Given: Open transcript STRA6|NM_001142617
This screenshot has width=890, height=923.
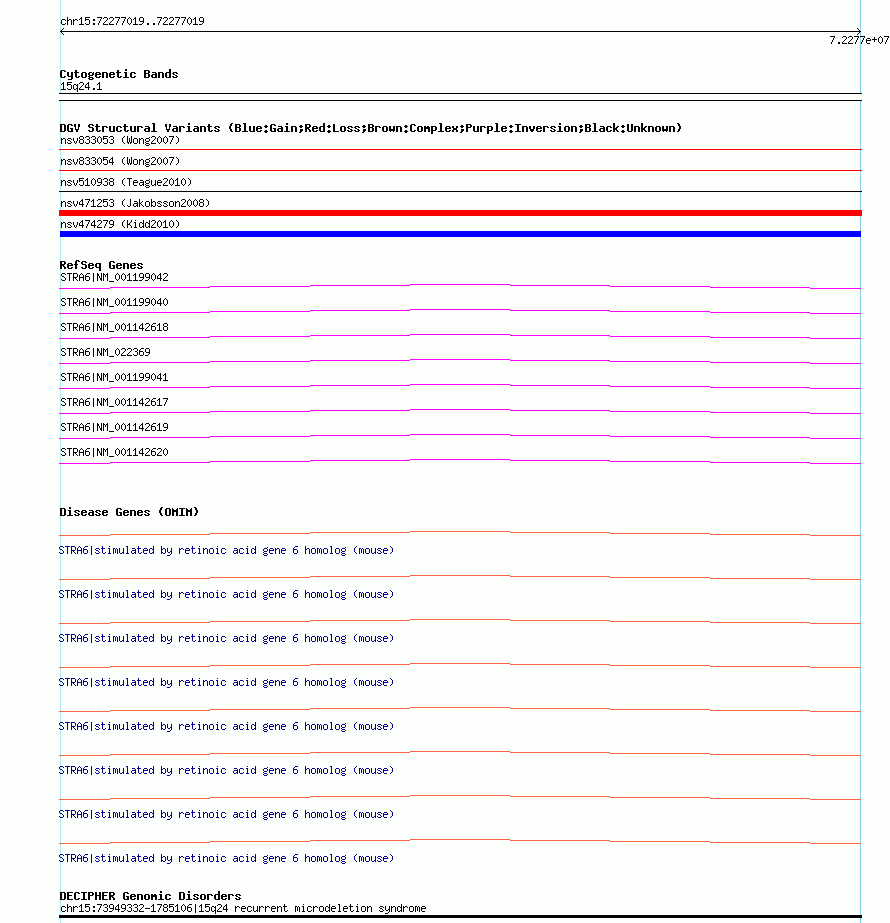Looking at the screenshot, I should click(114, 403).
